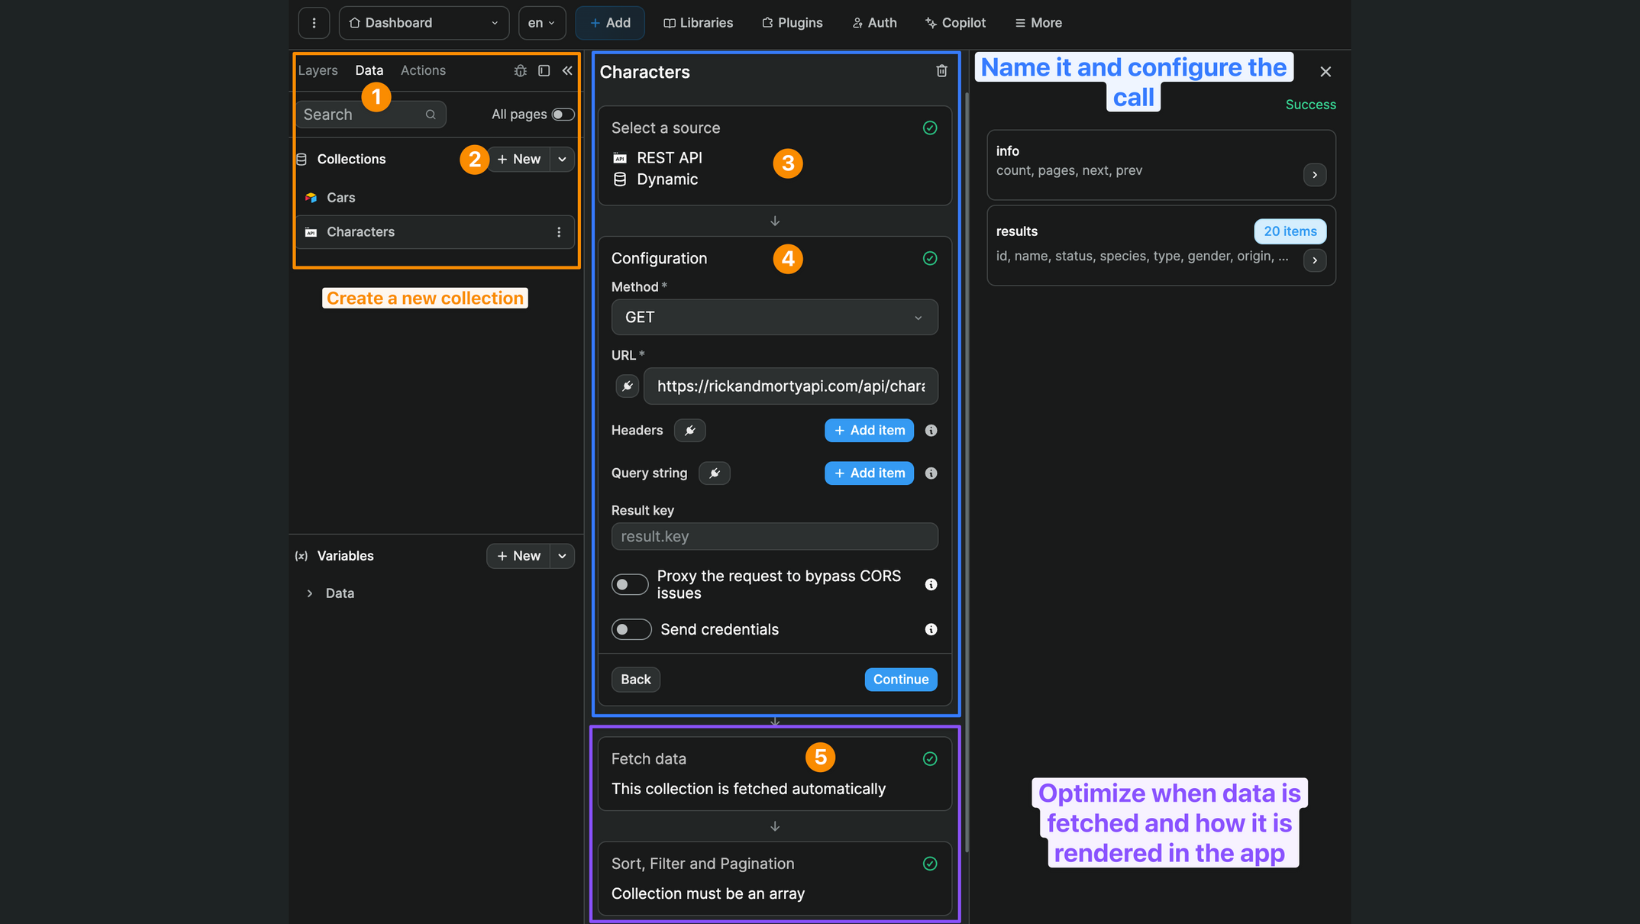Click the Search field in the Data panel
Viewport: 1640px width, 924px height.
point(365,114)
